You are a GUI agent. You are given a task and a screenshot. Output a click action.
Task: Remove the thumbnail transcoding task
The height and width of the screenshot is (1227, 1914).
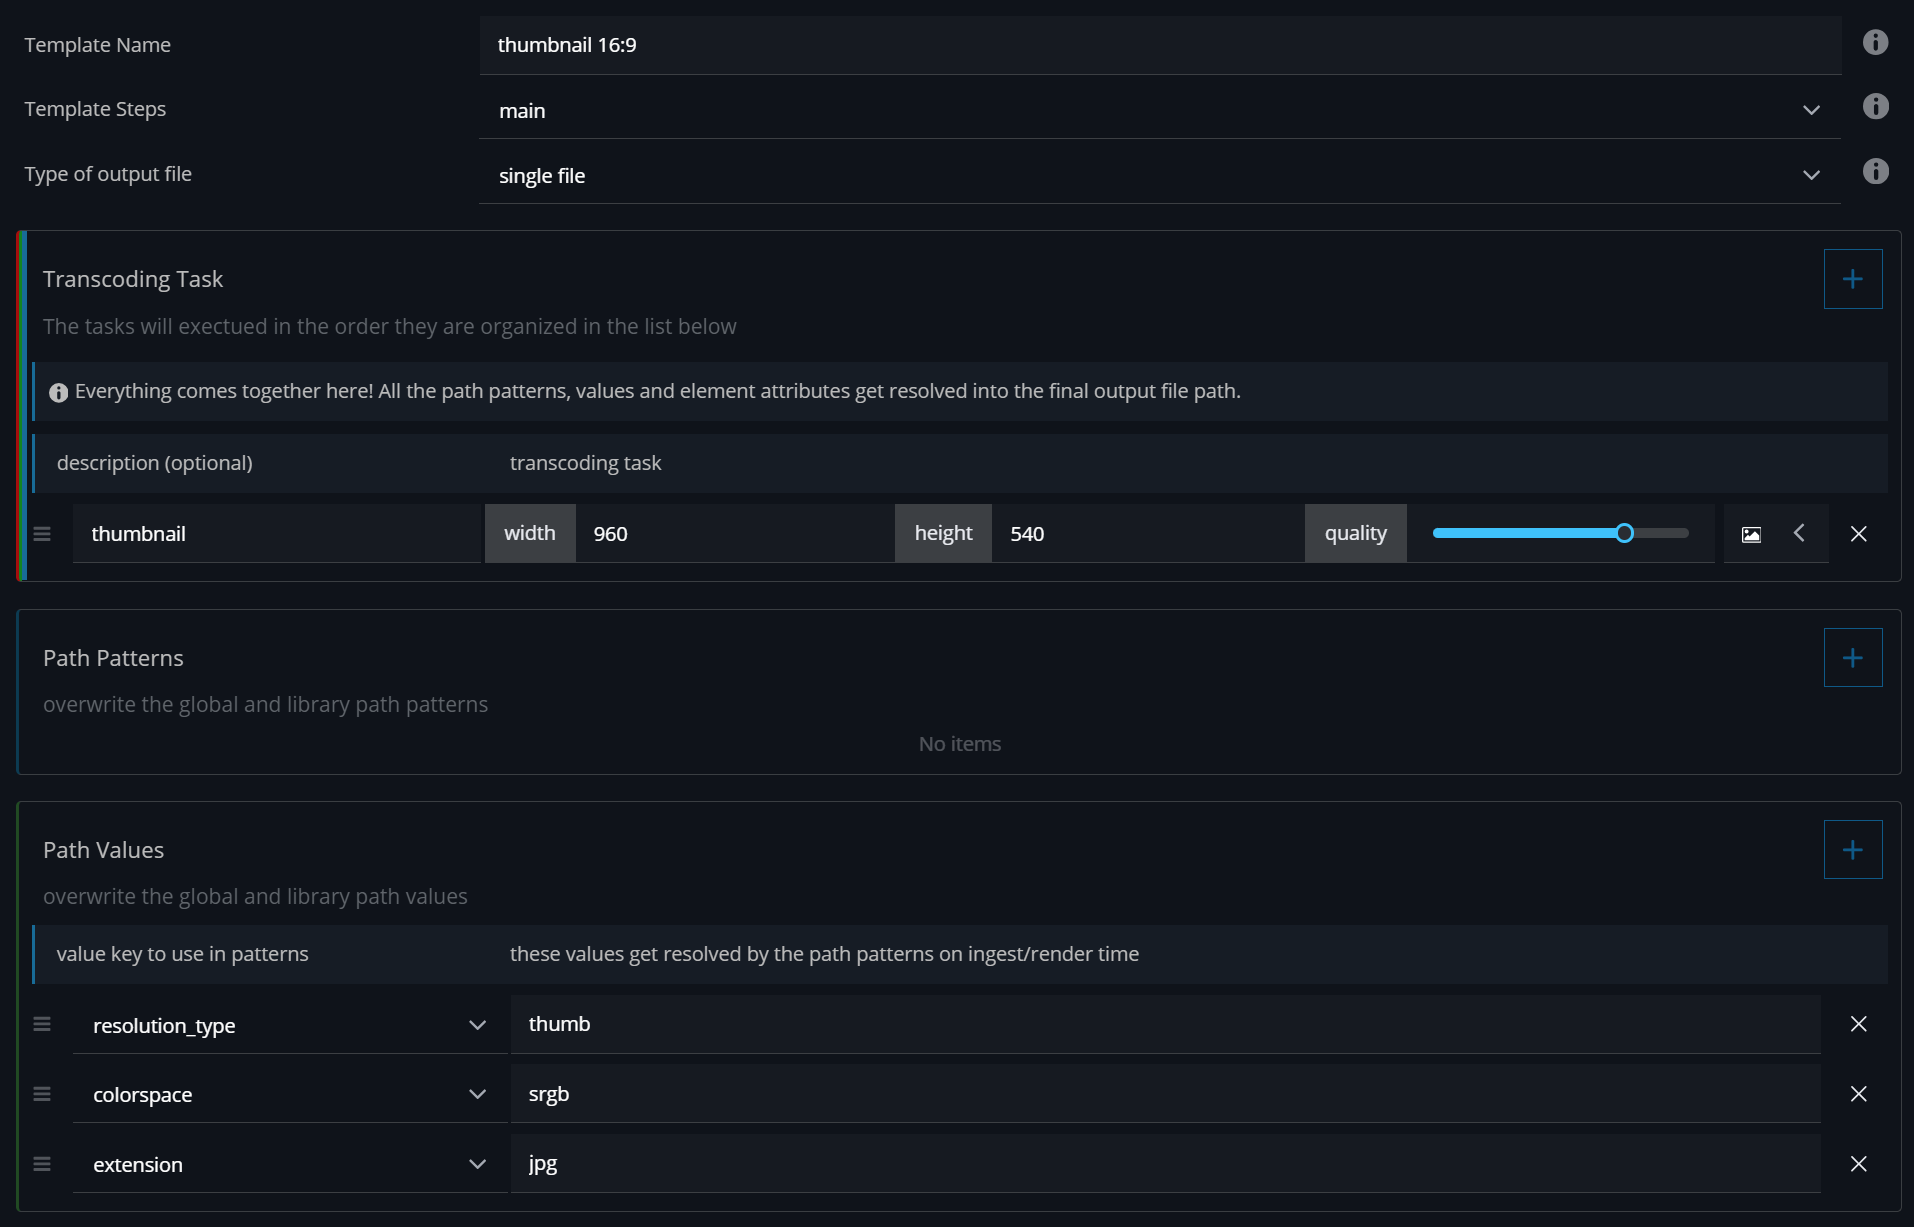[1858, 534]
